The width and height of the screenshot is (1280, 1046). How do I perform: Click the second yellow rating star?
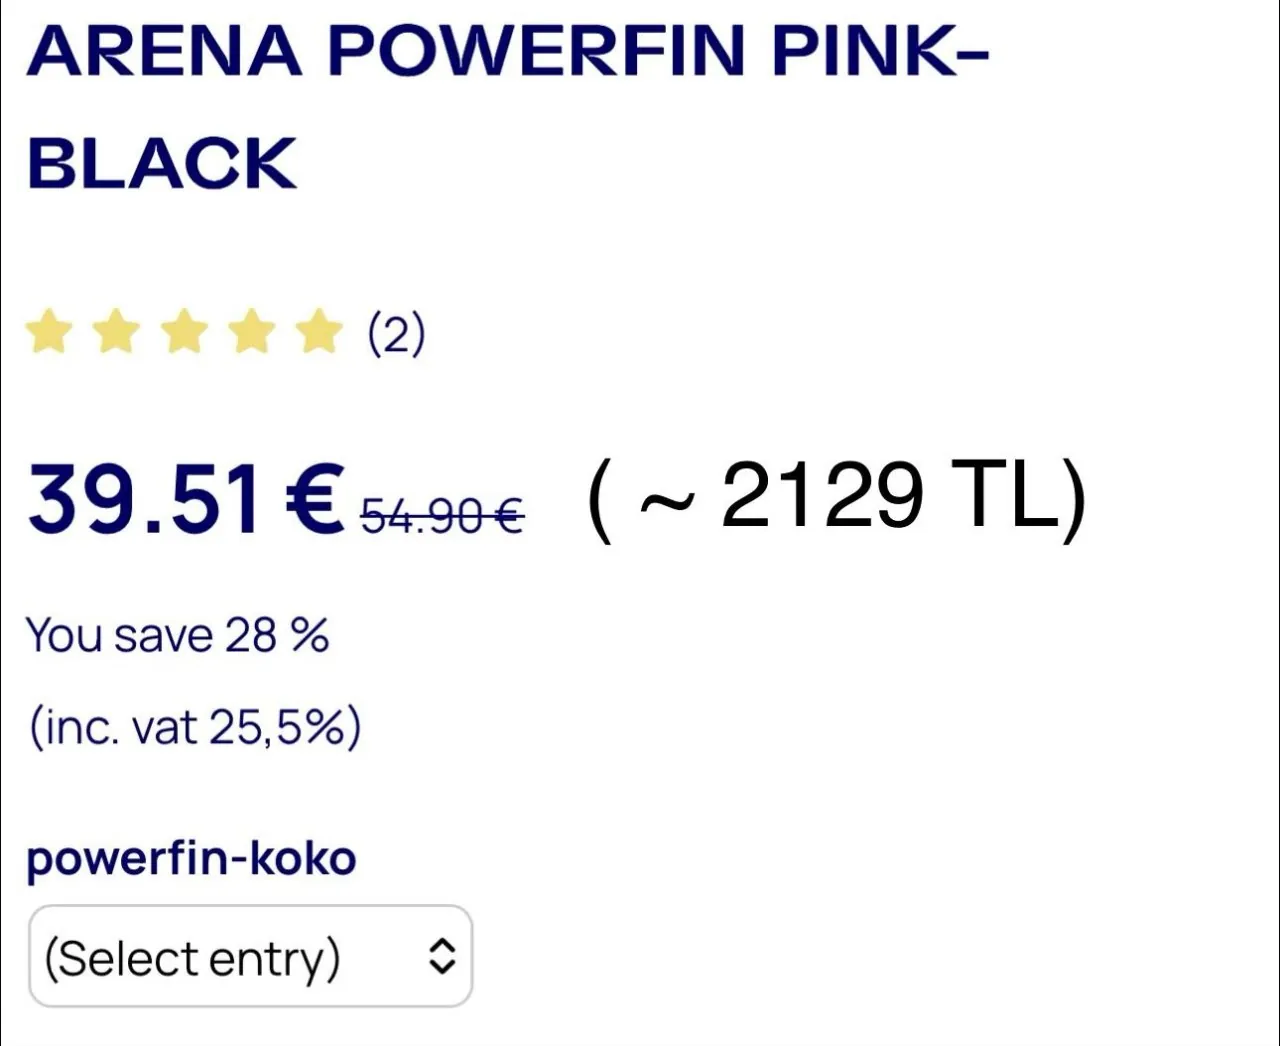pos(116,332)
